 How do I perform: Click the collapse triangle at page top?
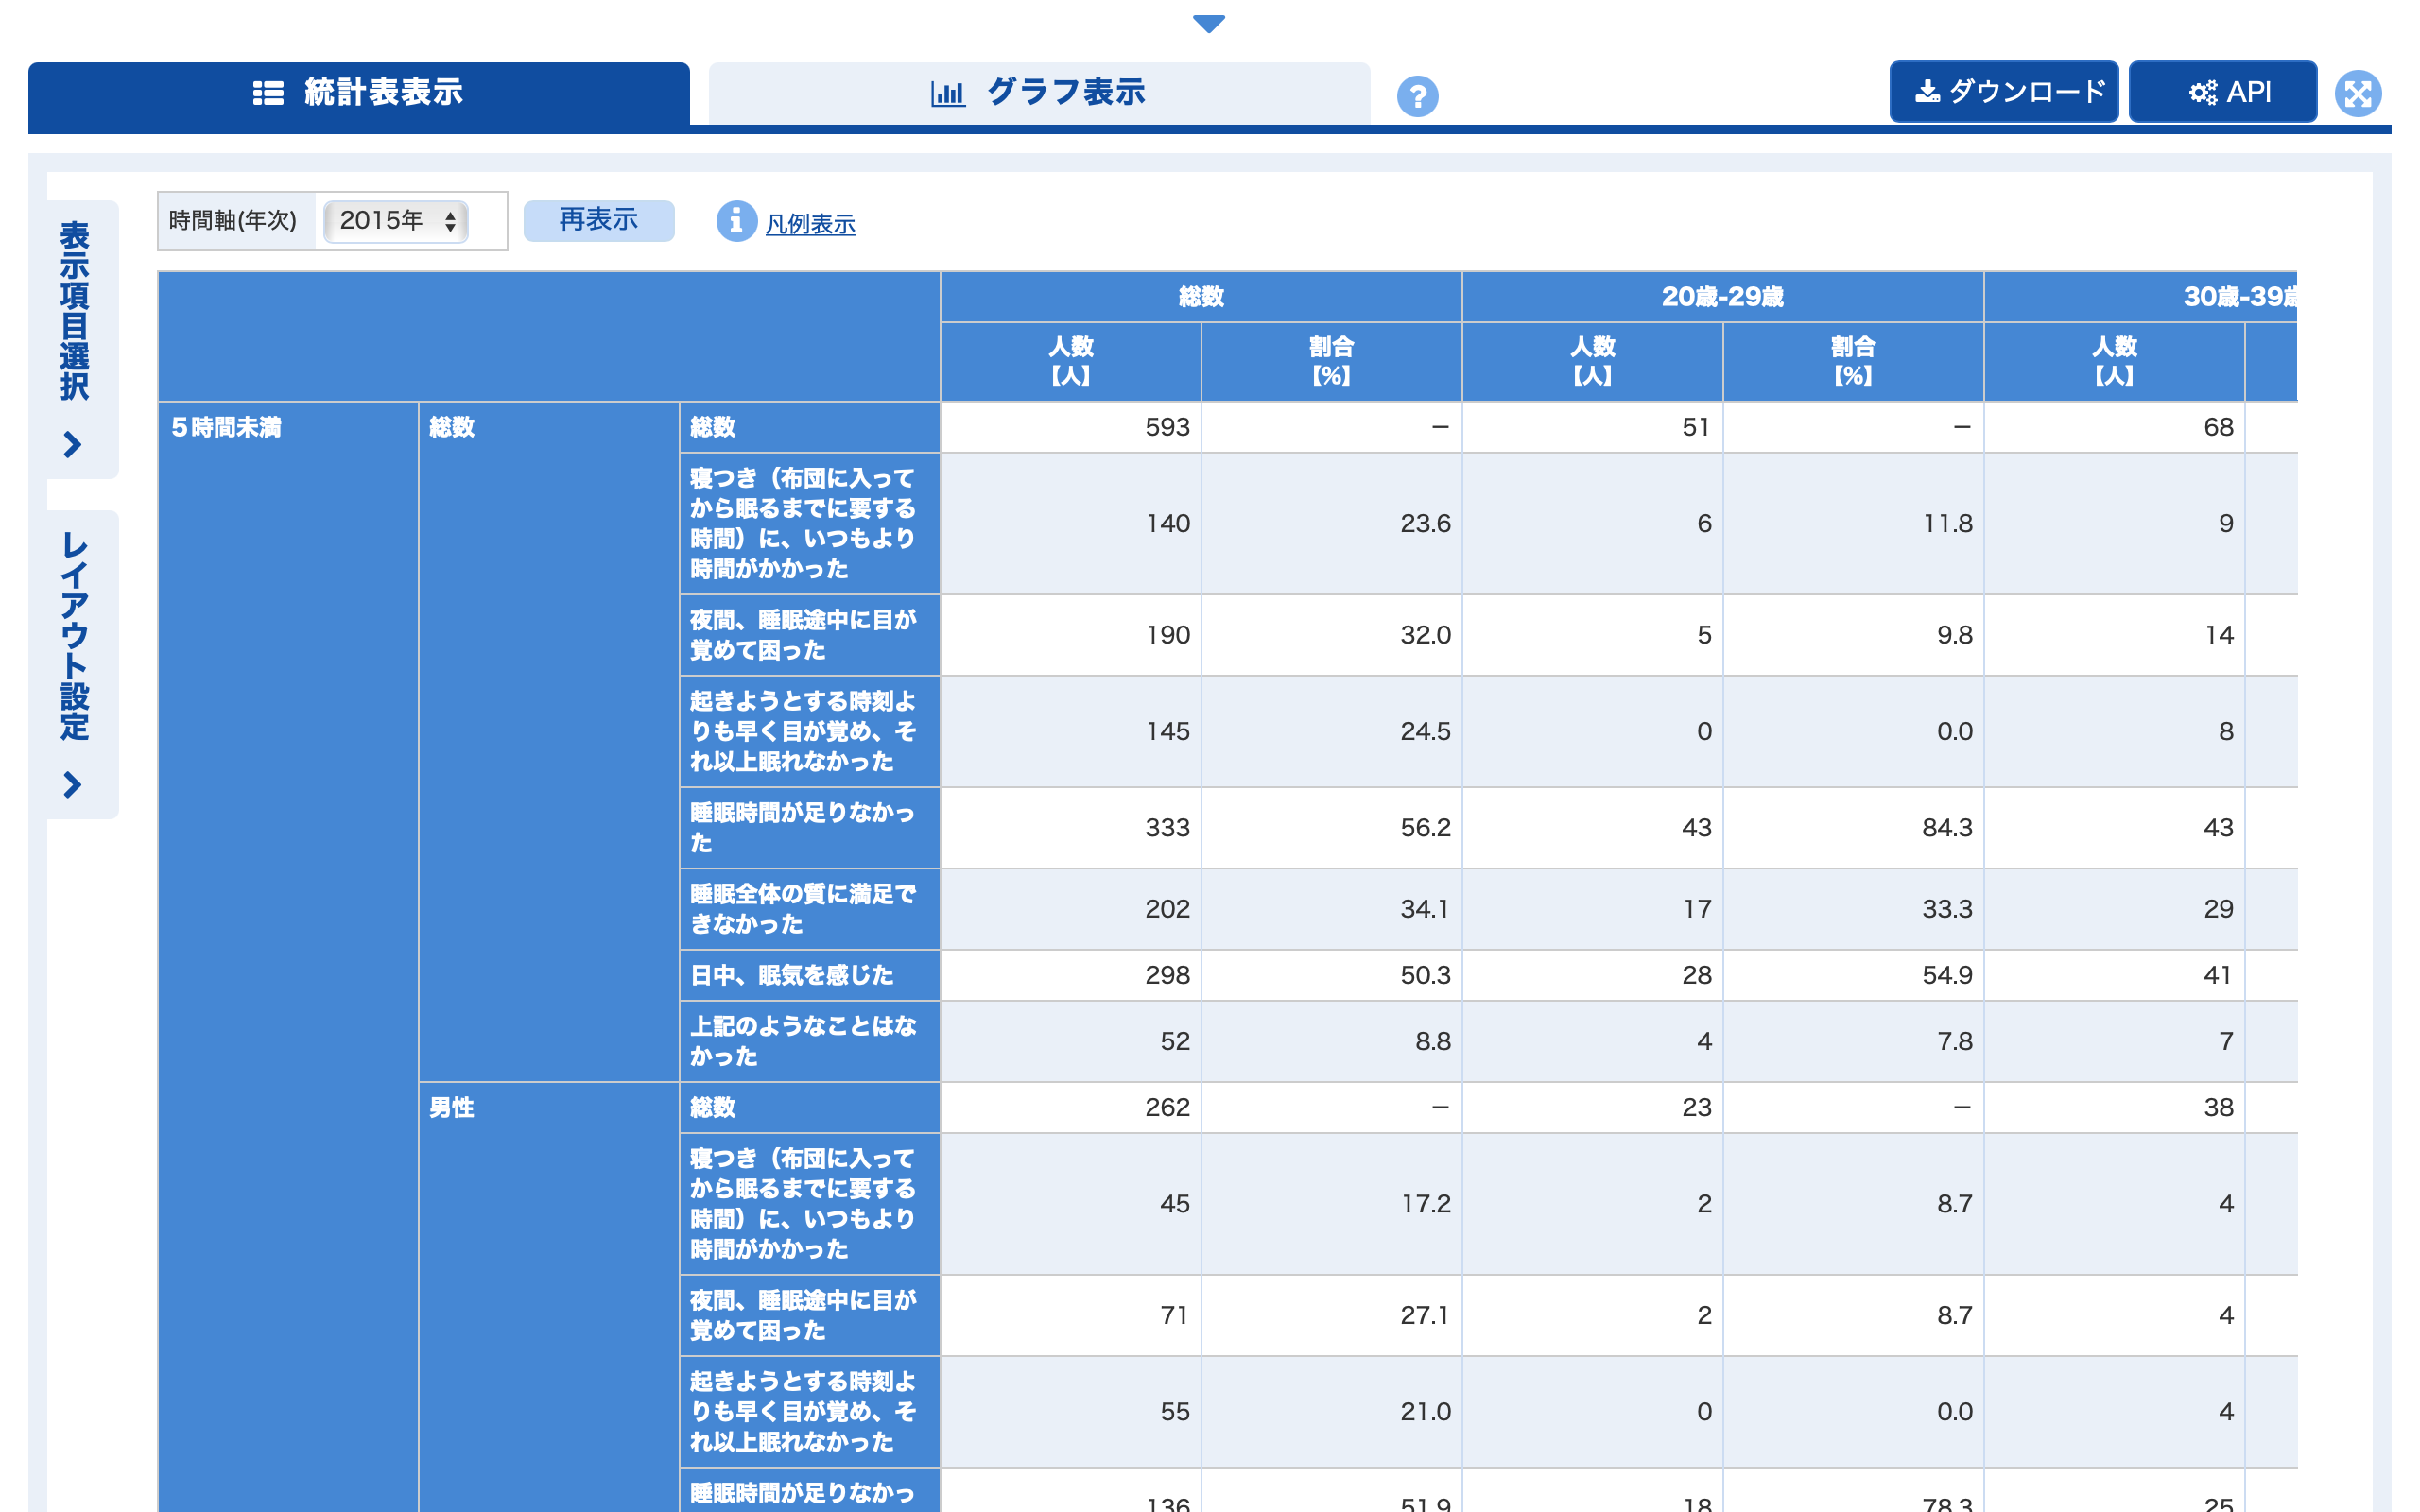[1209, 23]
